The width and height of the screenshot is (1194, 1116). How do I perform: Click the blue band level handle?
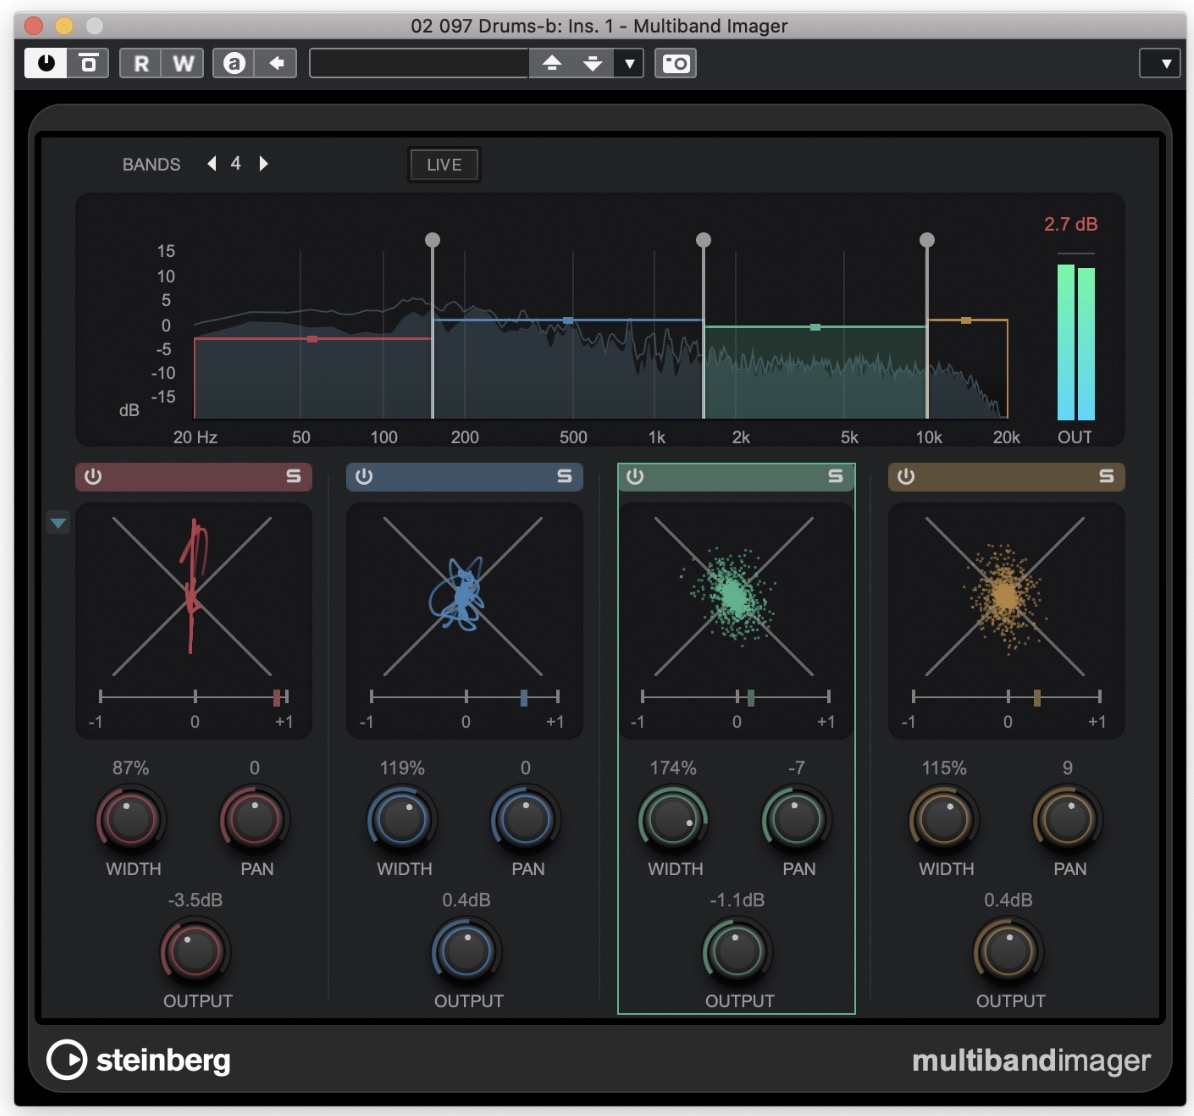point(567,320)
